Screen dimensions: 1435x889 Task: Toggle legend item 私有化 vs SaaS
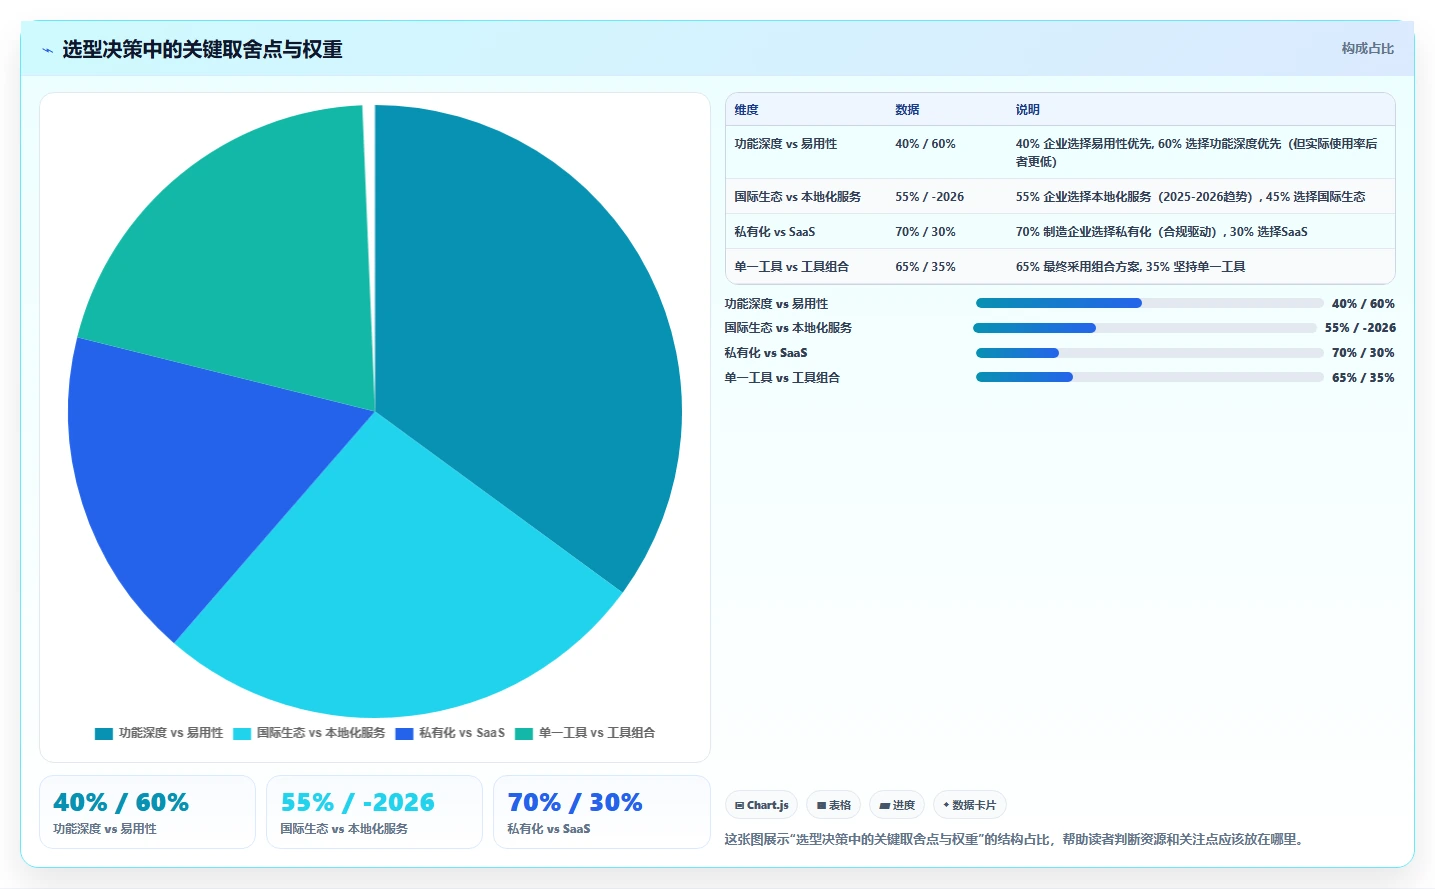pos(450,733)
